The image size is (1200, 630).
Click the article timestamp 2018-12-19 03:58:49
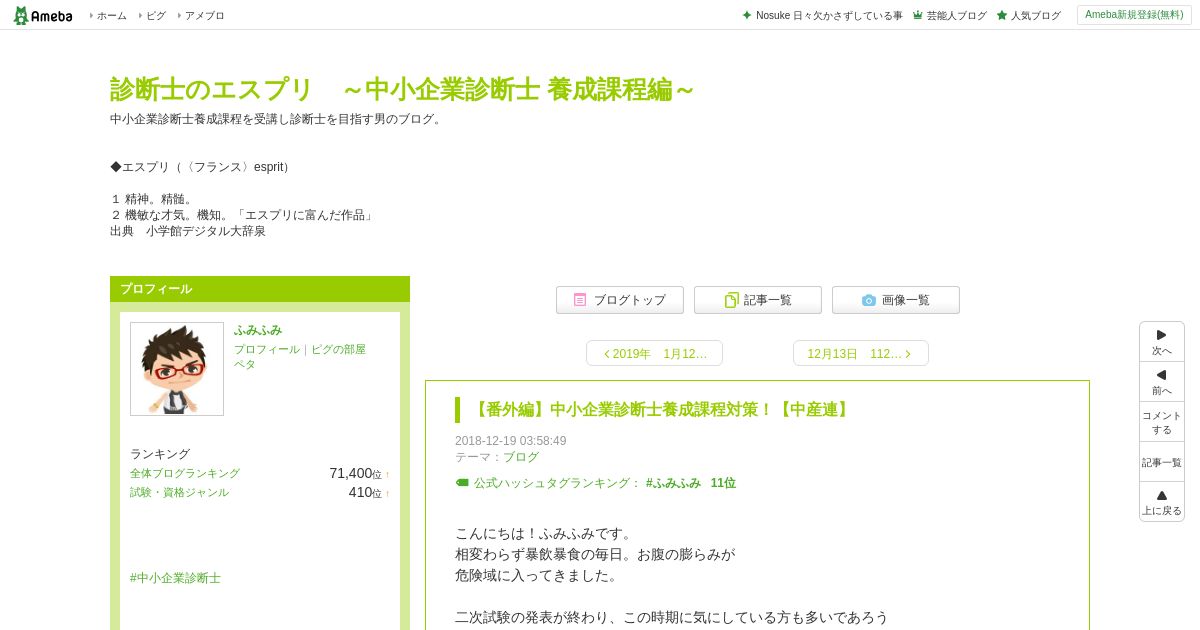511,441
